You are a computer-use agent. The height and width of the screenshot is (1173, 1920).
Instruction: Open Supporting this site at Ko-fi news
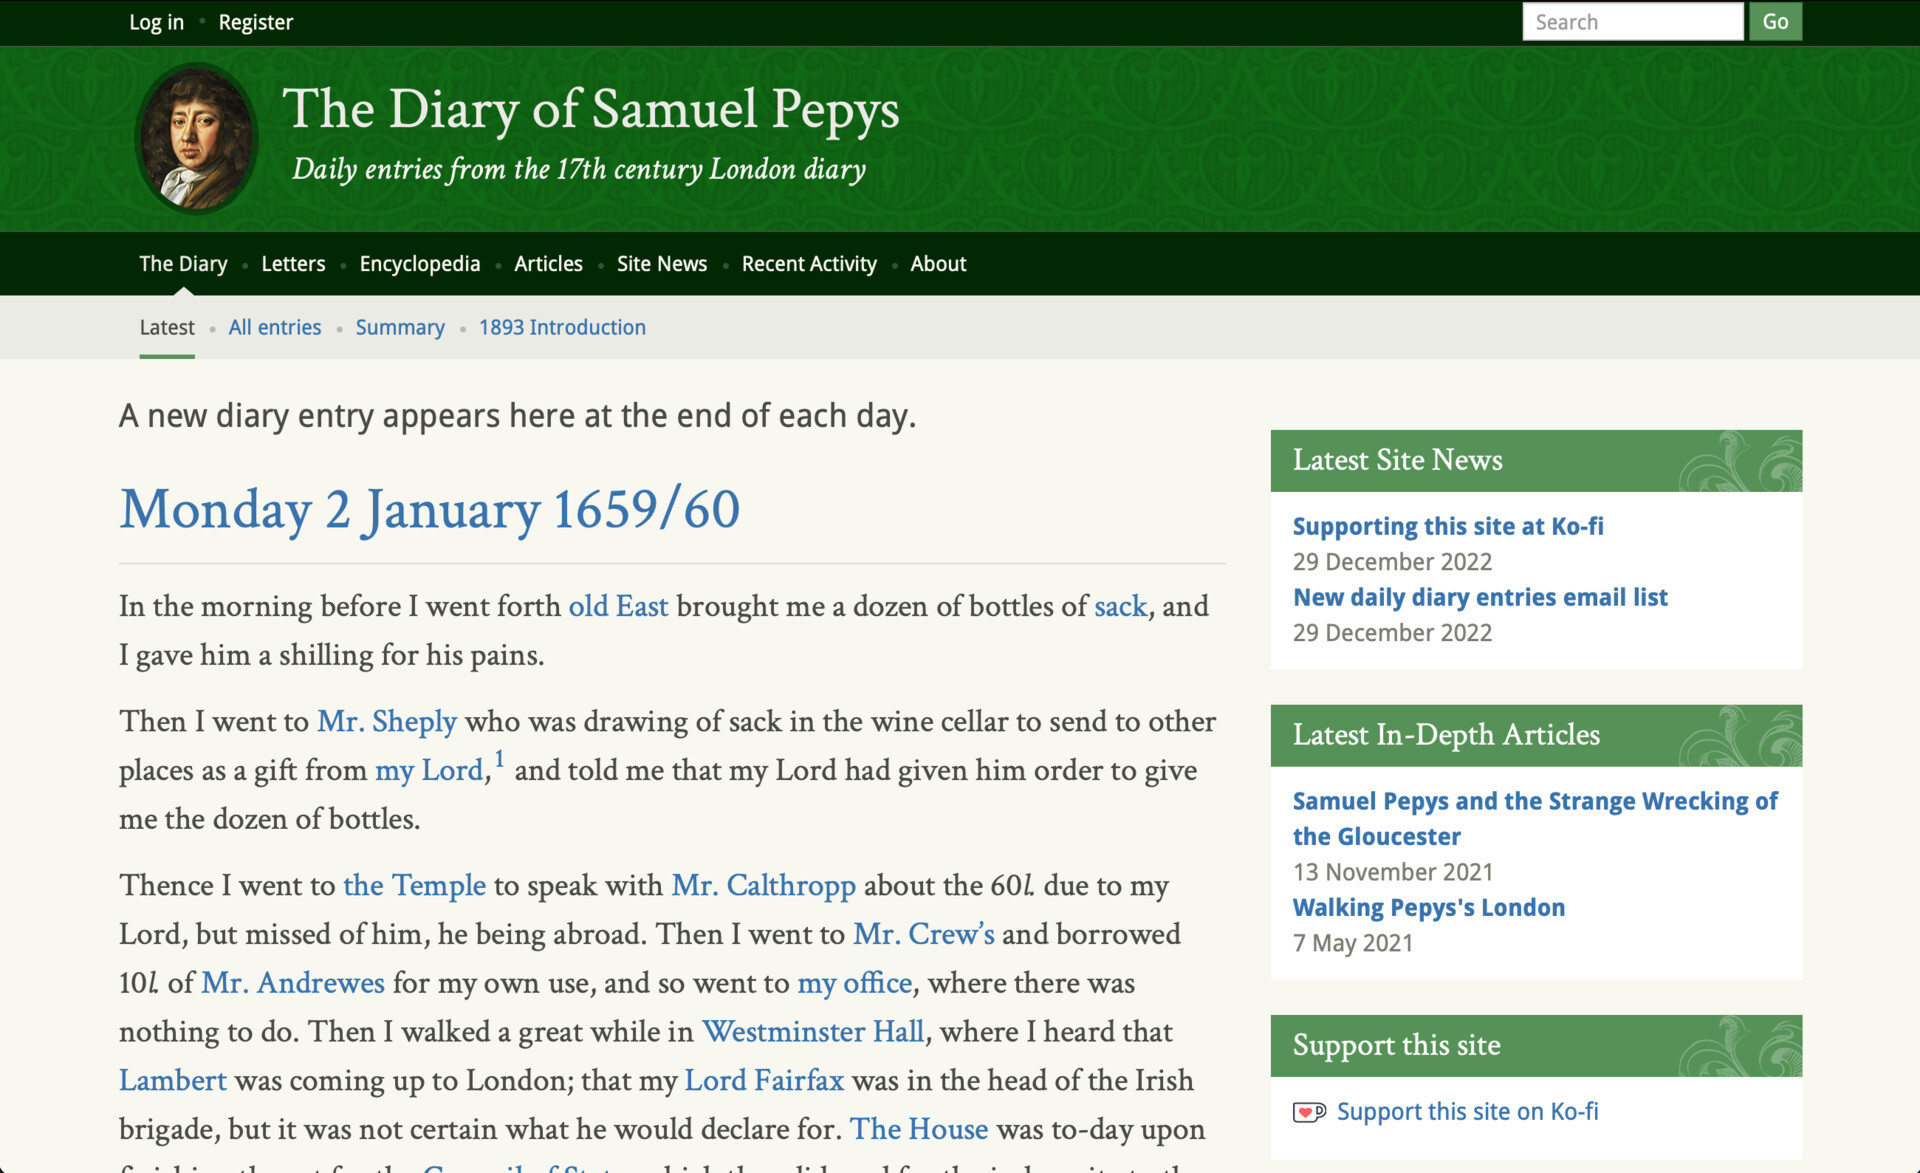point(1448,526)
